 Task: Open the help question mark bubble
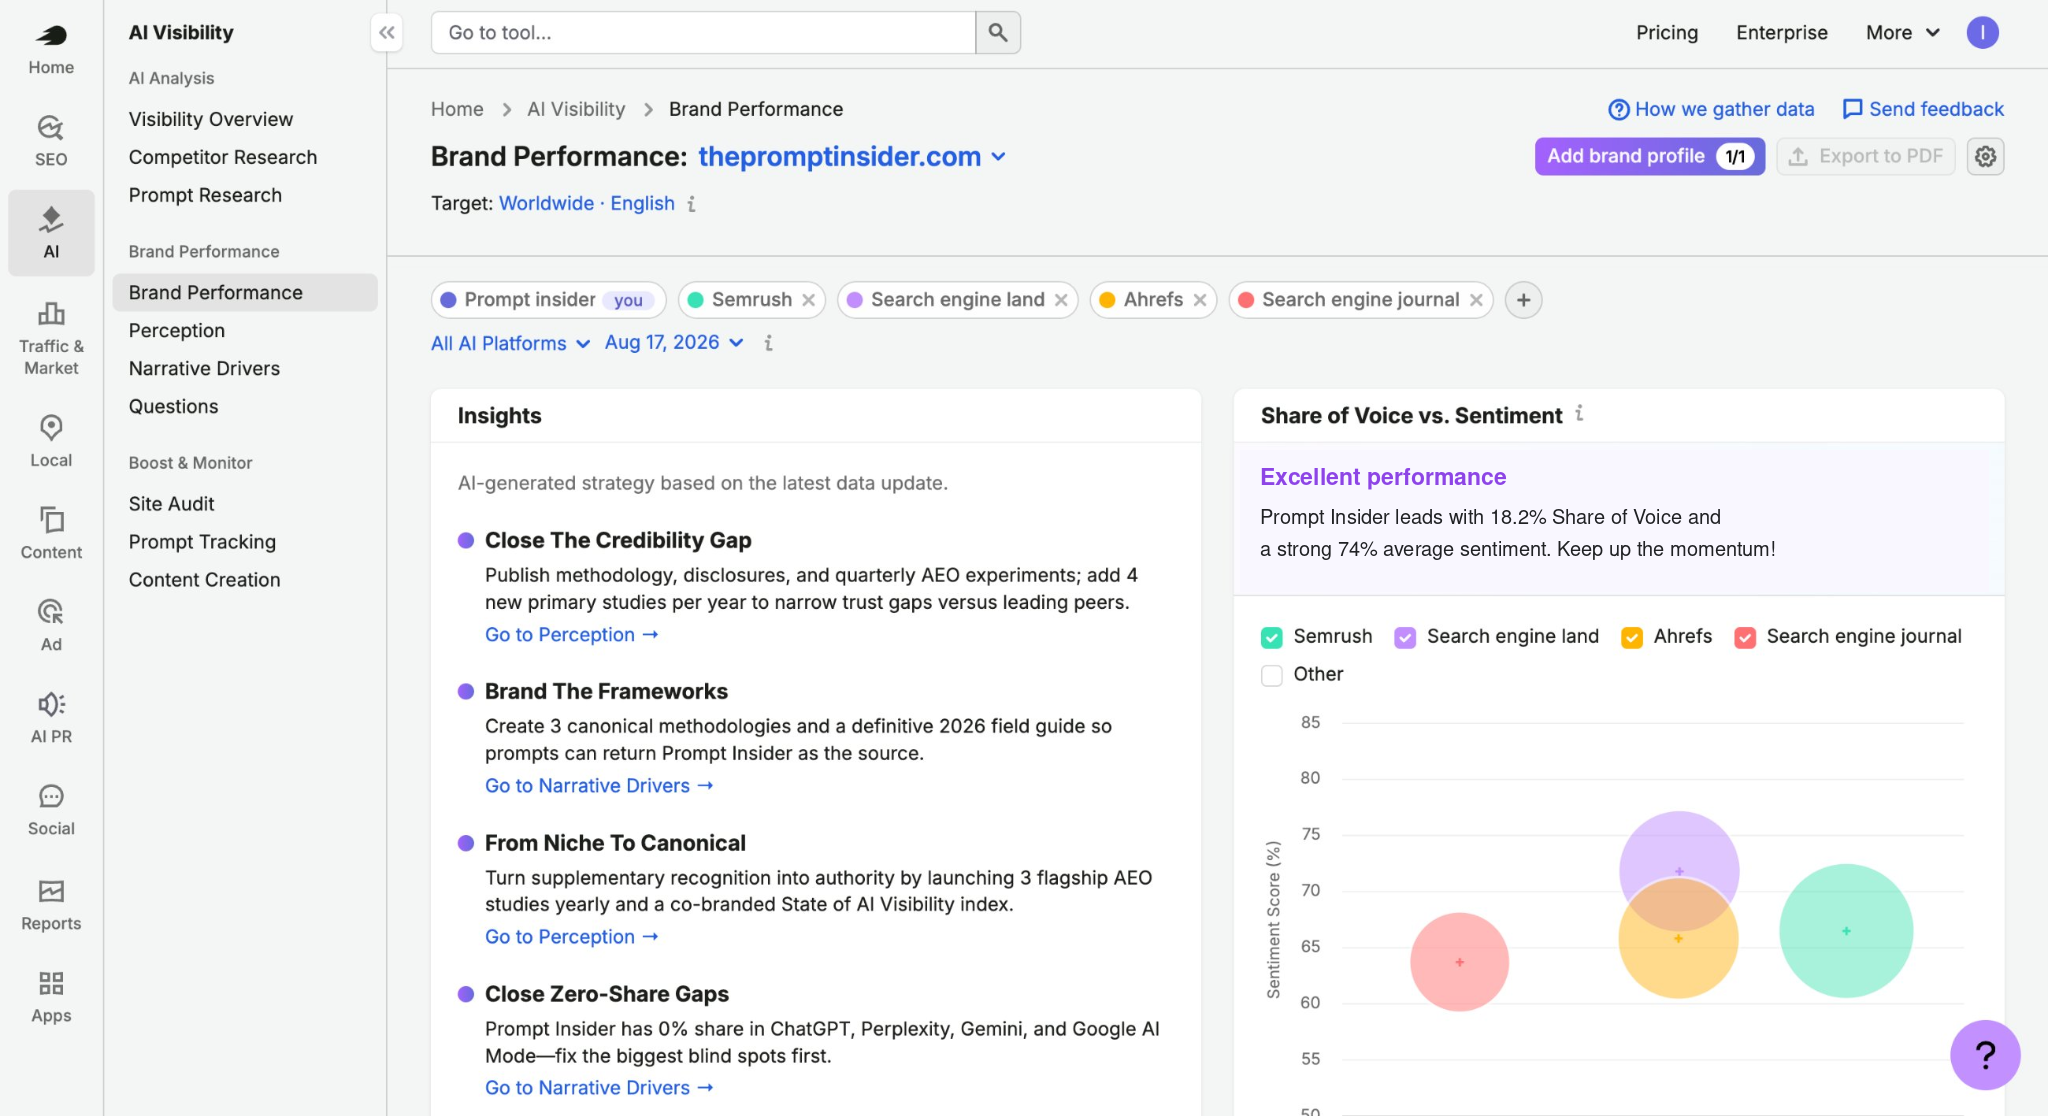[x=1985, y=1055]
